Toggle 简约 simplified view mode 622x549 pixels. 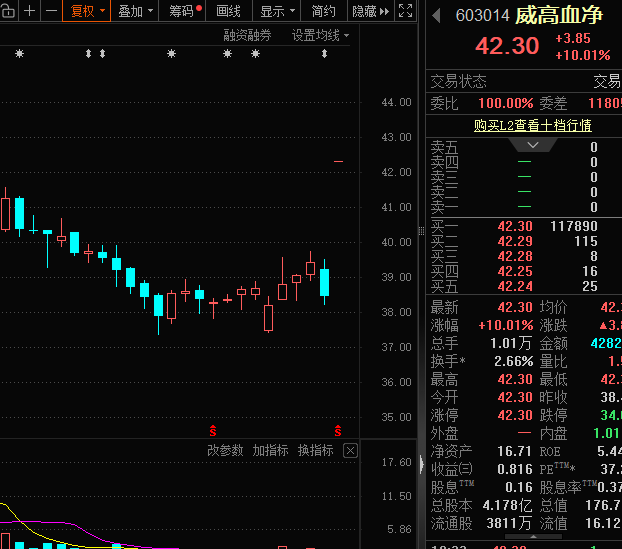[x=323, y=11]
